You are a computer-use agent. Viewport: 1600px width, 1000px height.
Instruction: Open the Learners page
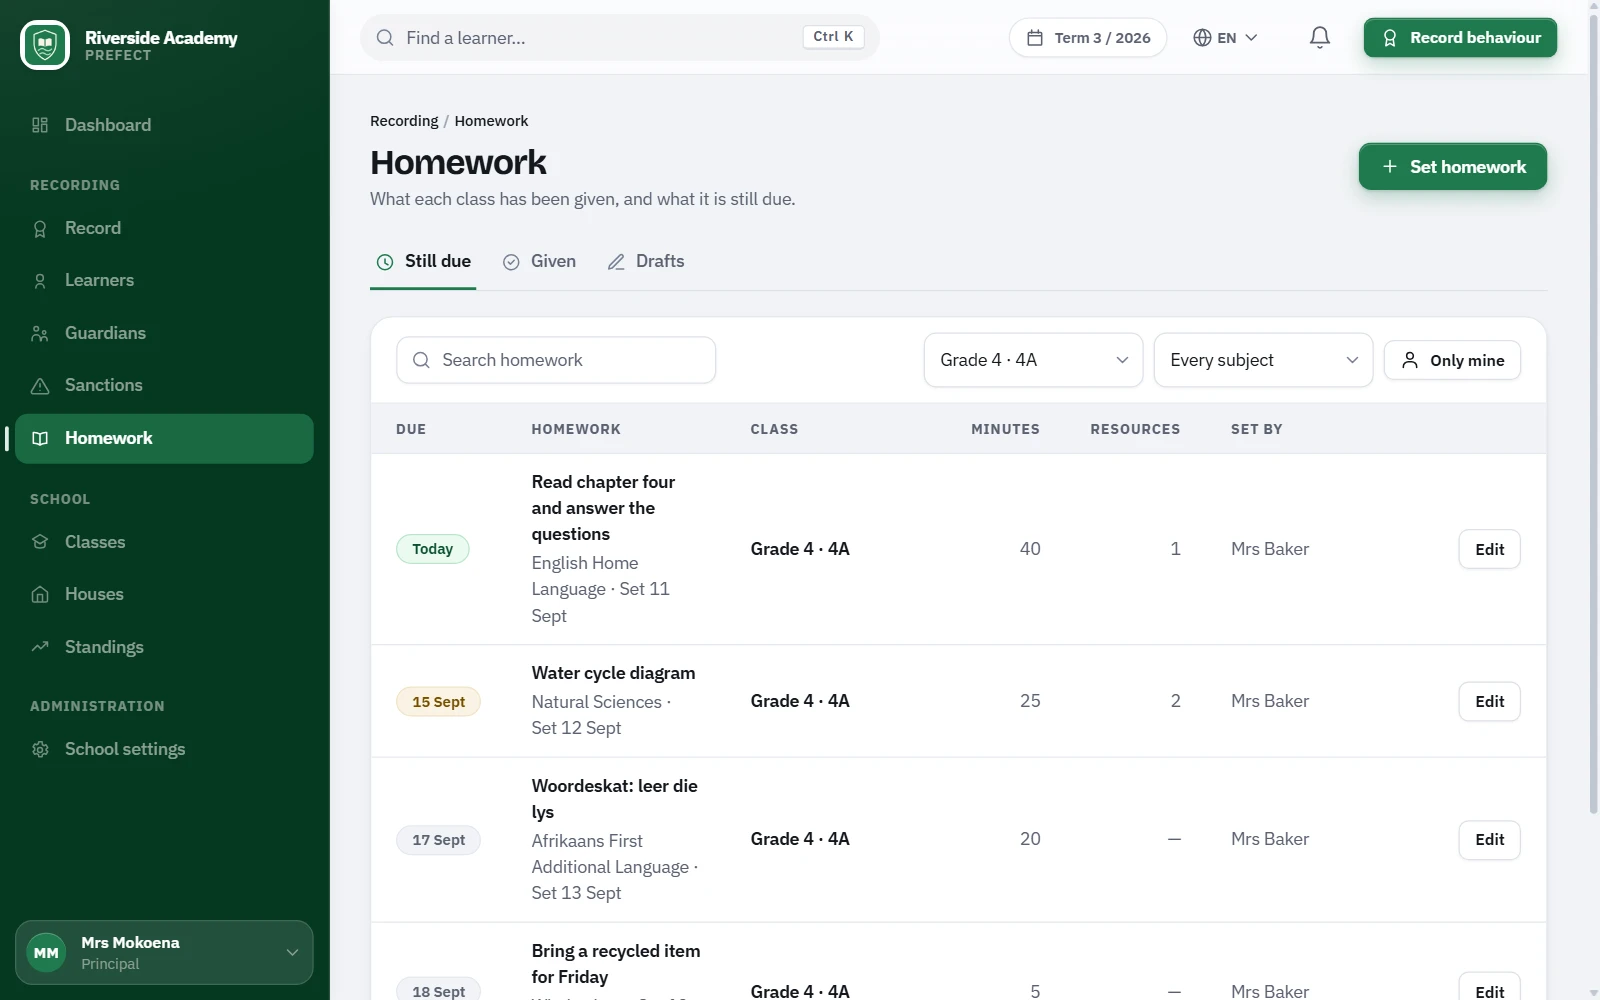point(164,281)
